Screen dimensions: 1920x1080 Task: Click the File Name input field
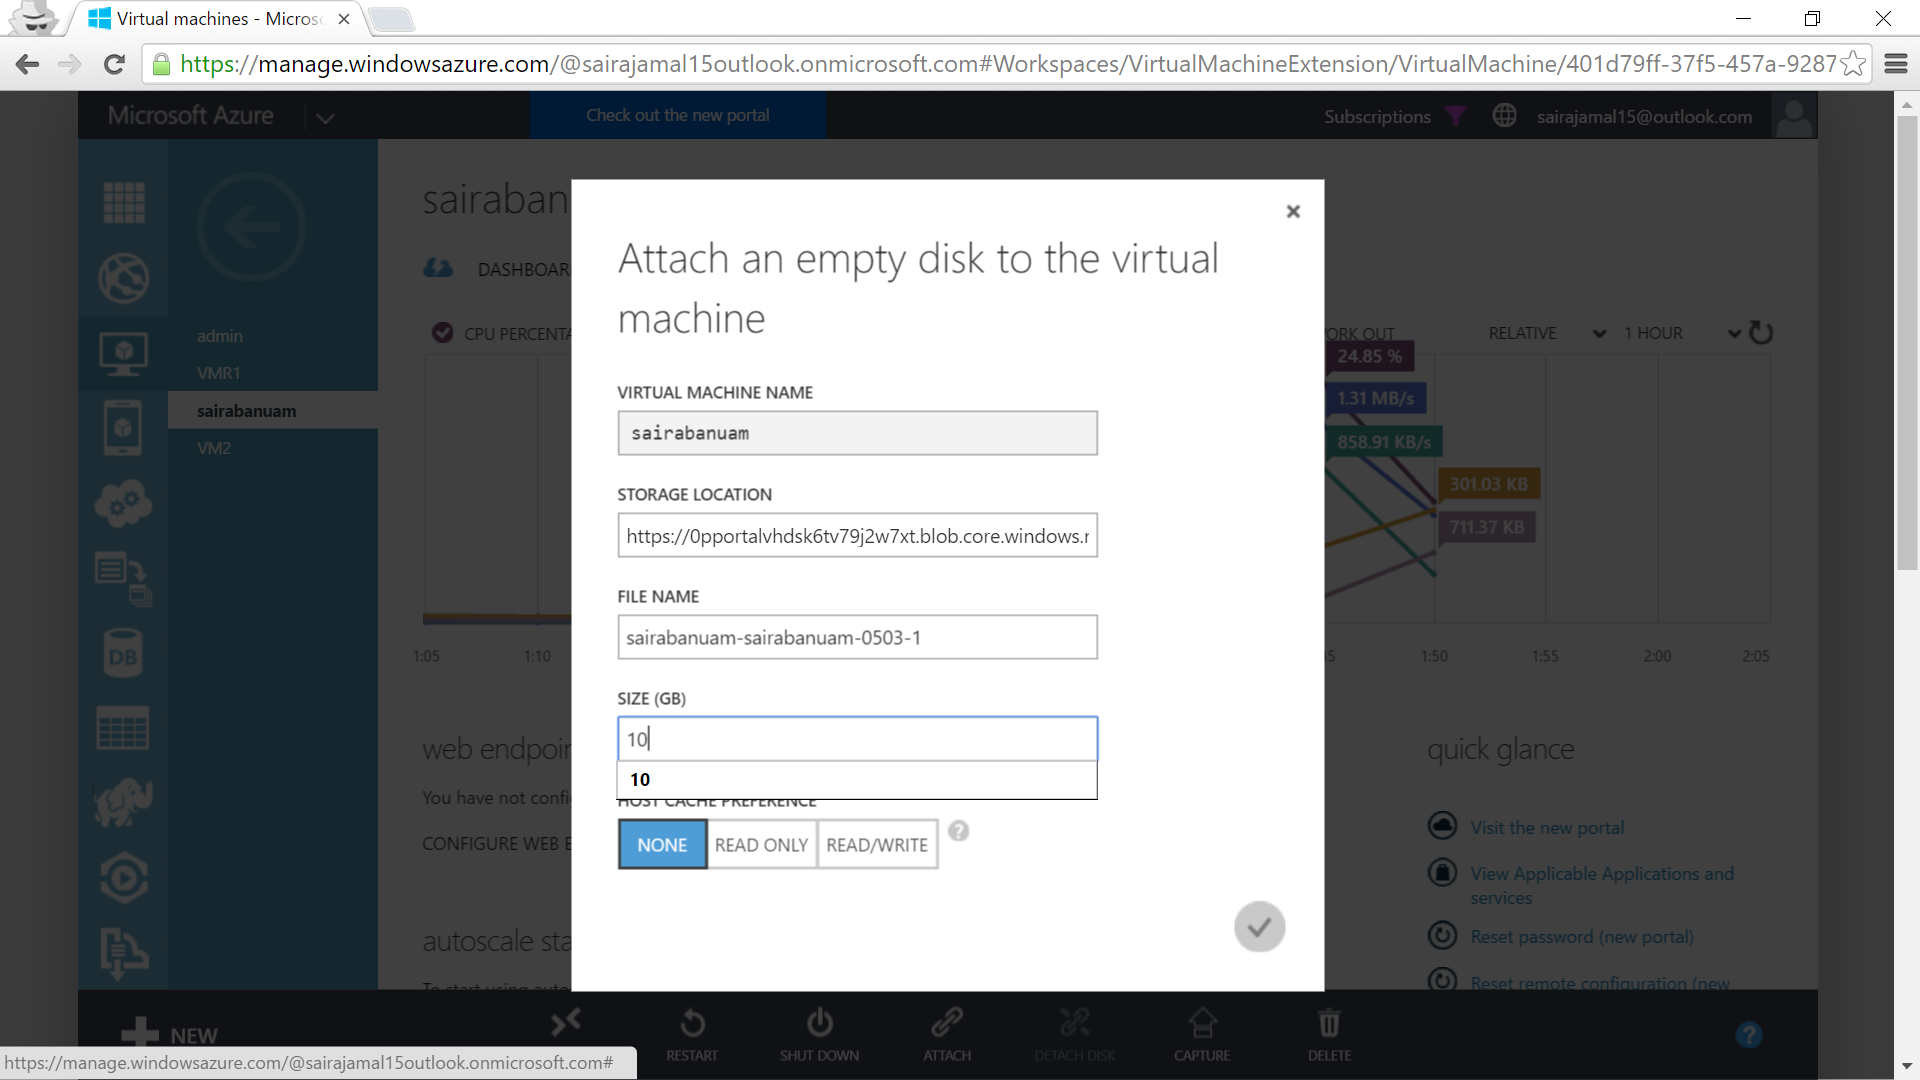tap(857, 637)
